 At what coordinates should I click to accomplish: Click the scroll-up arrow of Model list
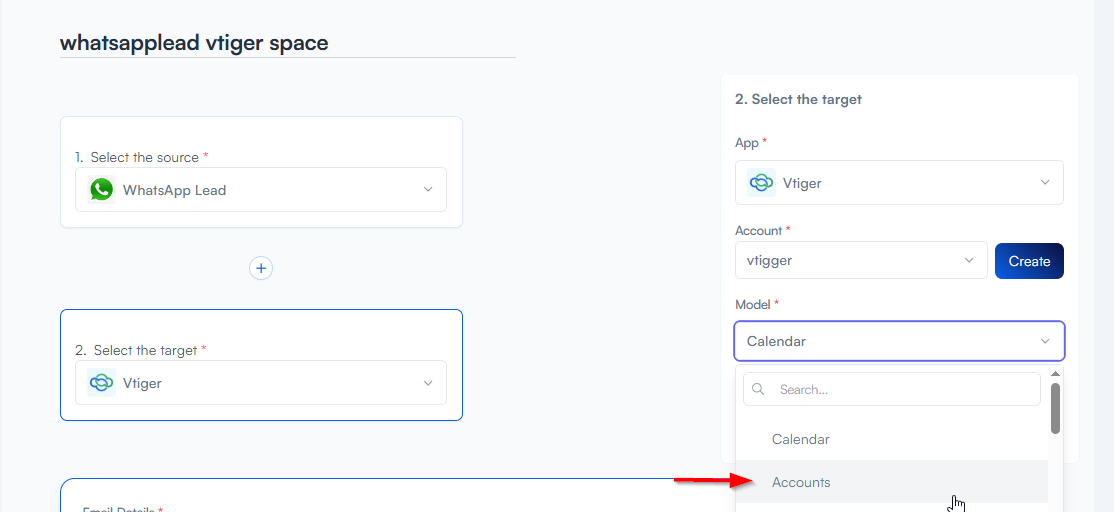pyautogui.click(x=1055, y=374)
